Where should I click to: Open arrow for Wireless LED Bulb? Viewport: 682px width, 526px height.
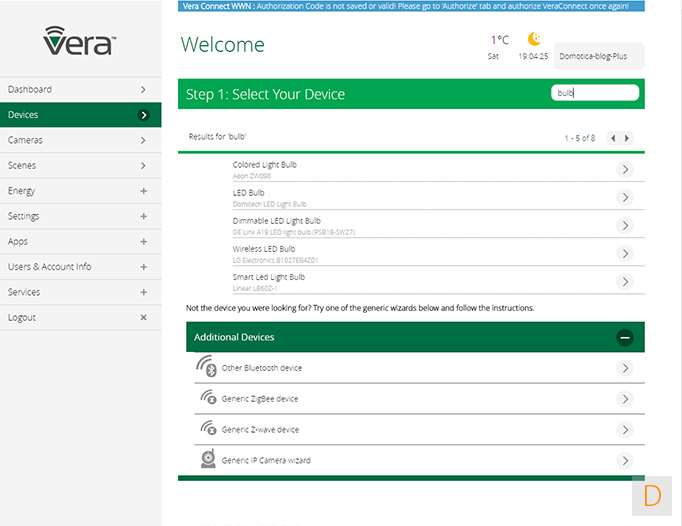(x=625, y=254)
